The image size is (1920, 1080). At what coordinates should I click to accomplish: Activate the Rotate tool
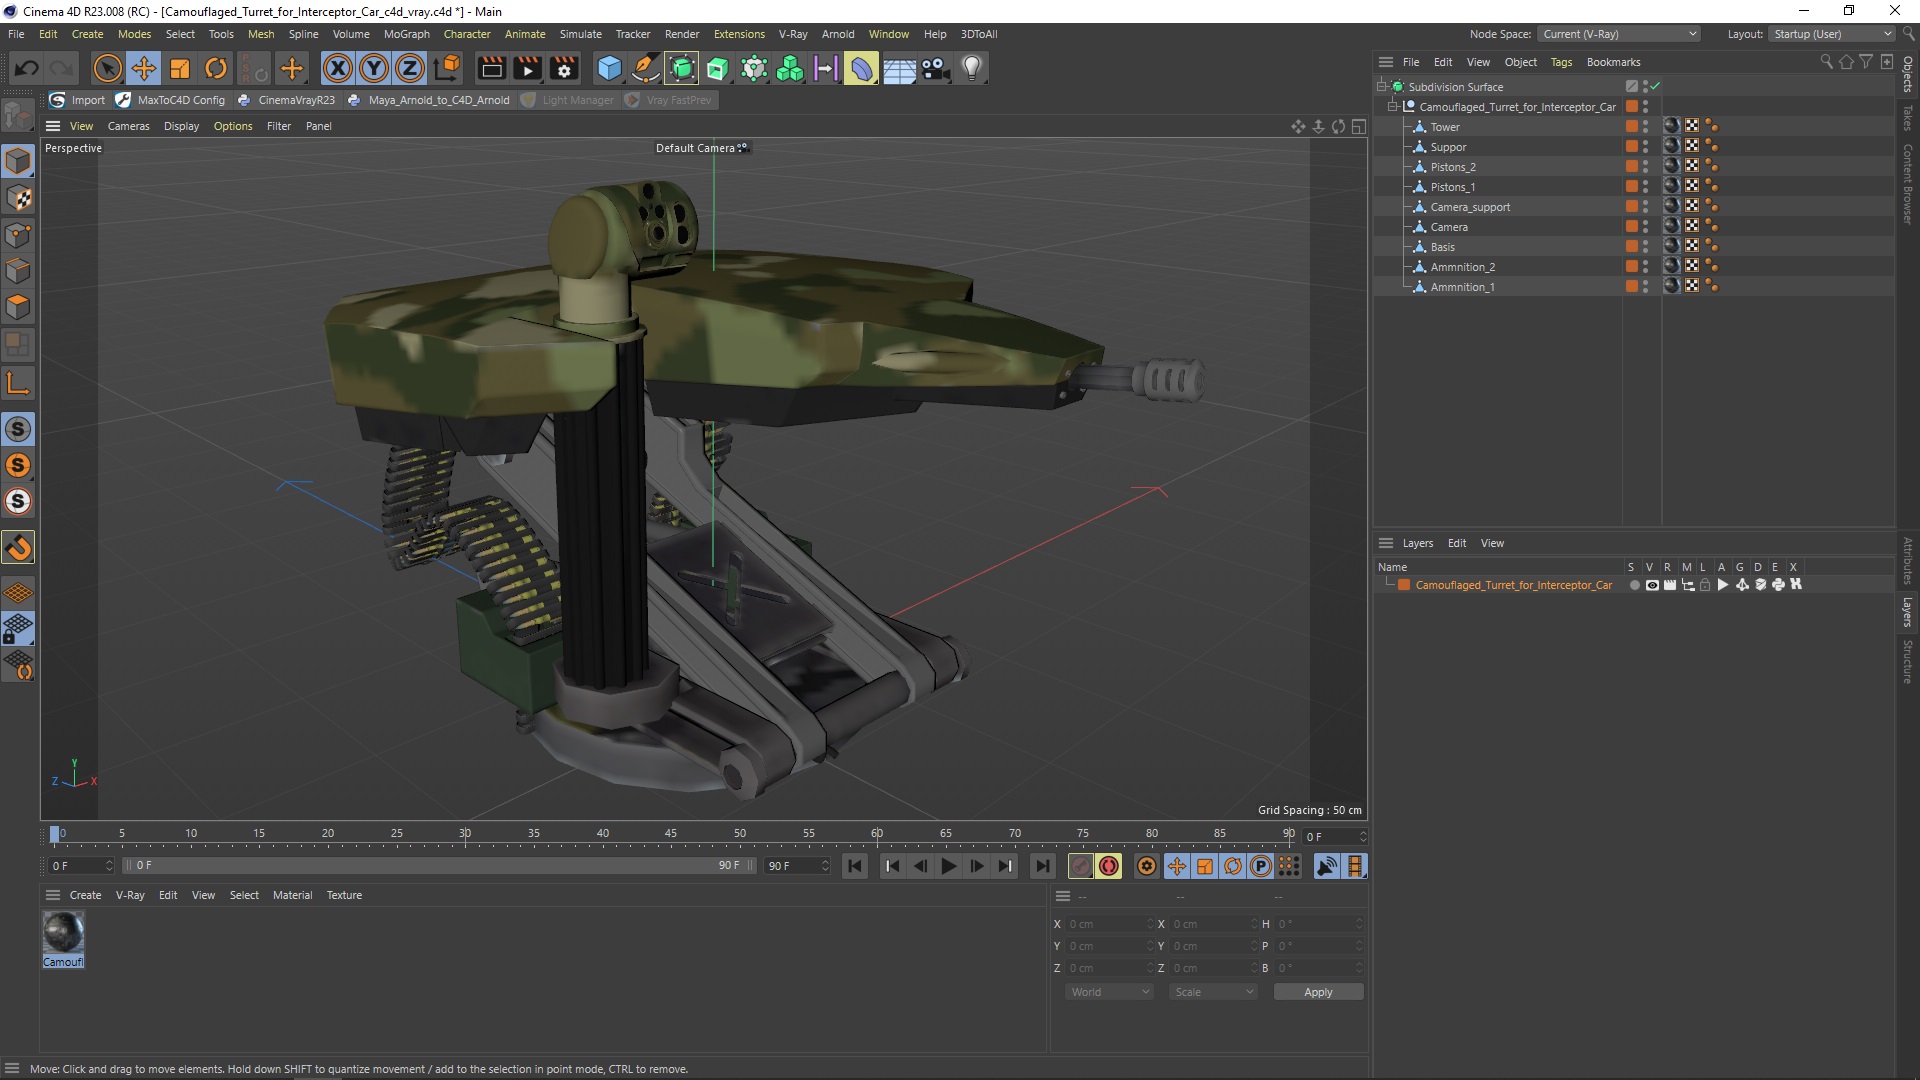coord(215,68)
